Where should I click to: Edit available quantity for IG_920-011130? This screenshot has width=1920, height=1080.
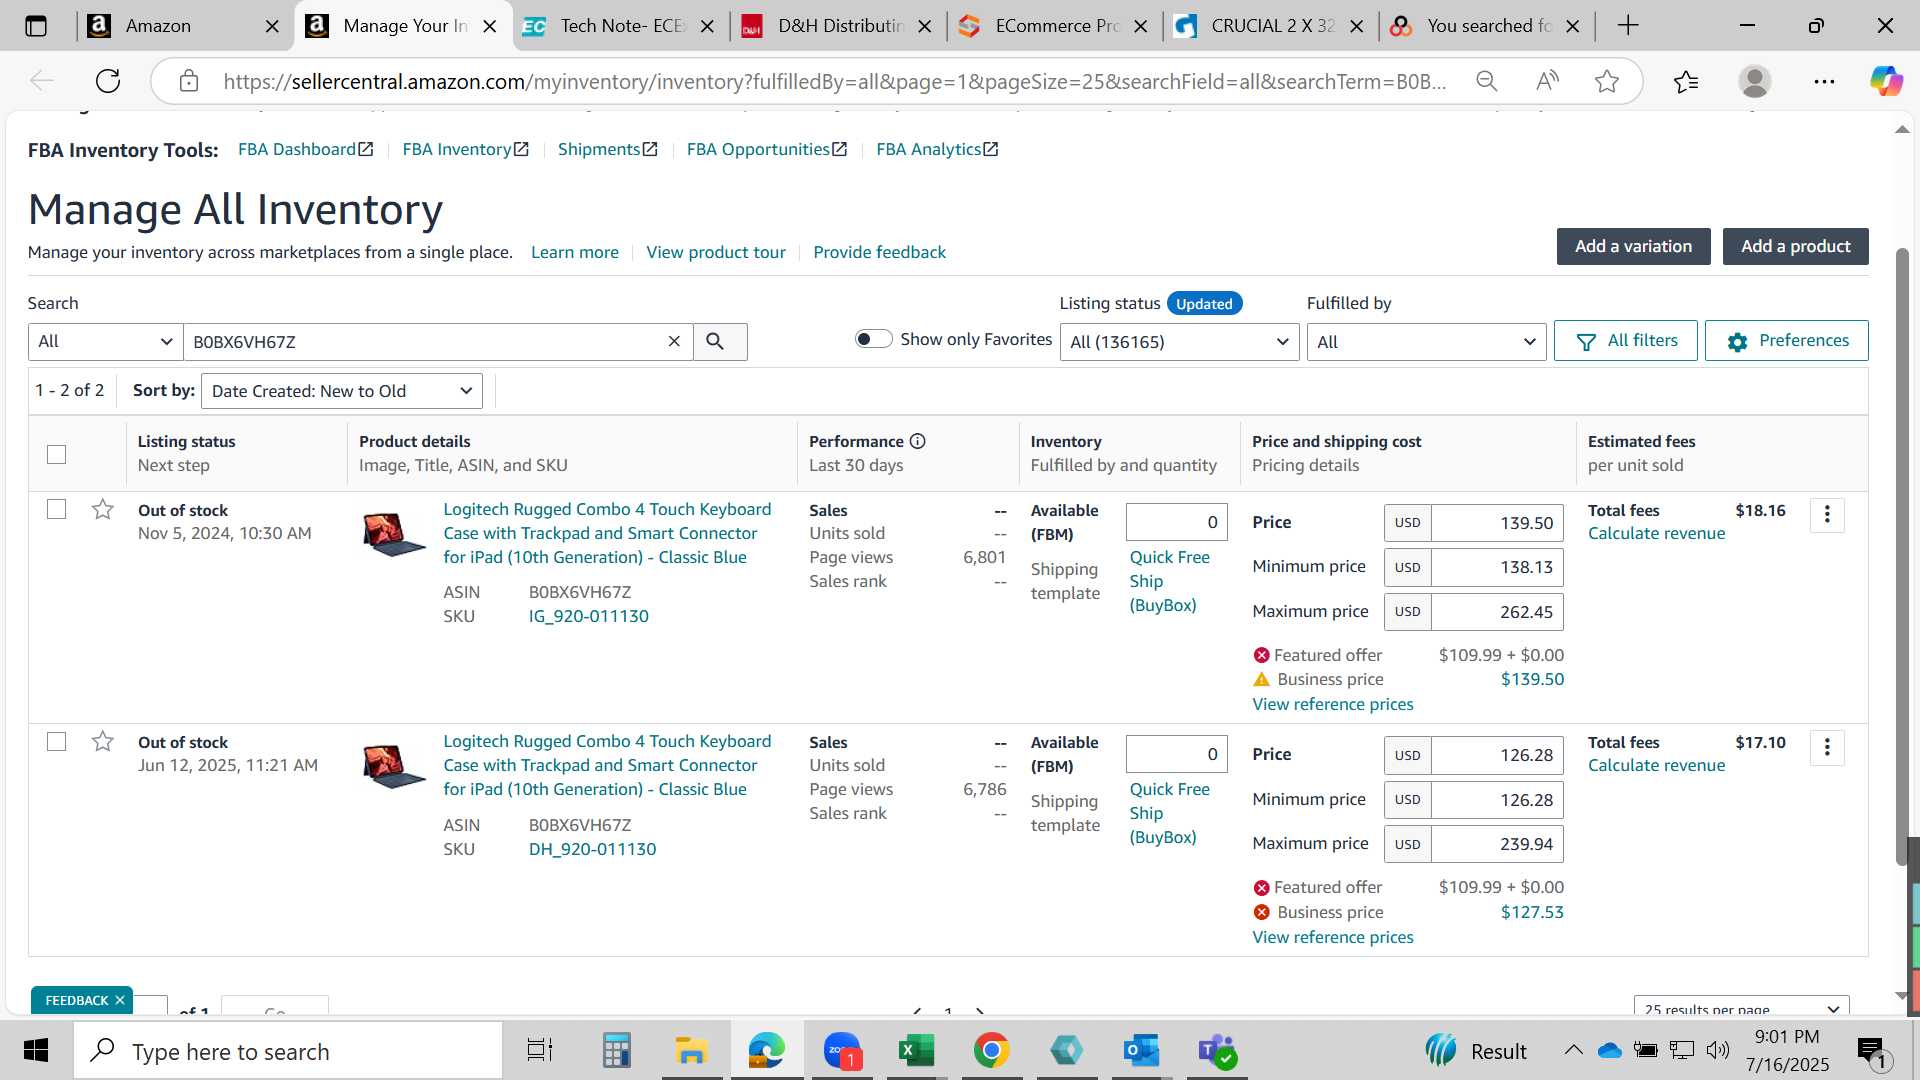[1176, 522]
